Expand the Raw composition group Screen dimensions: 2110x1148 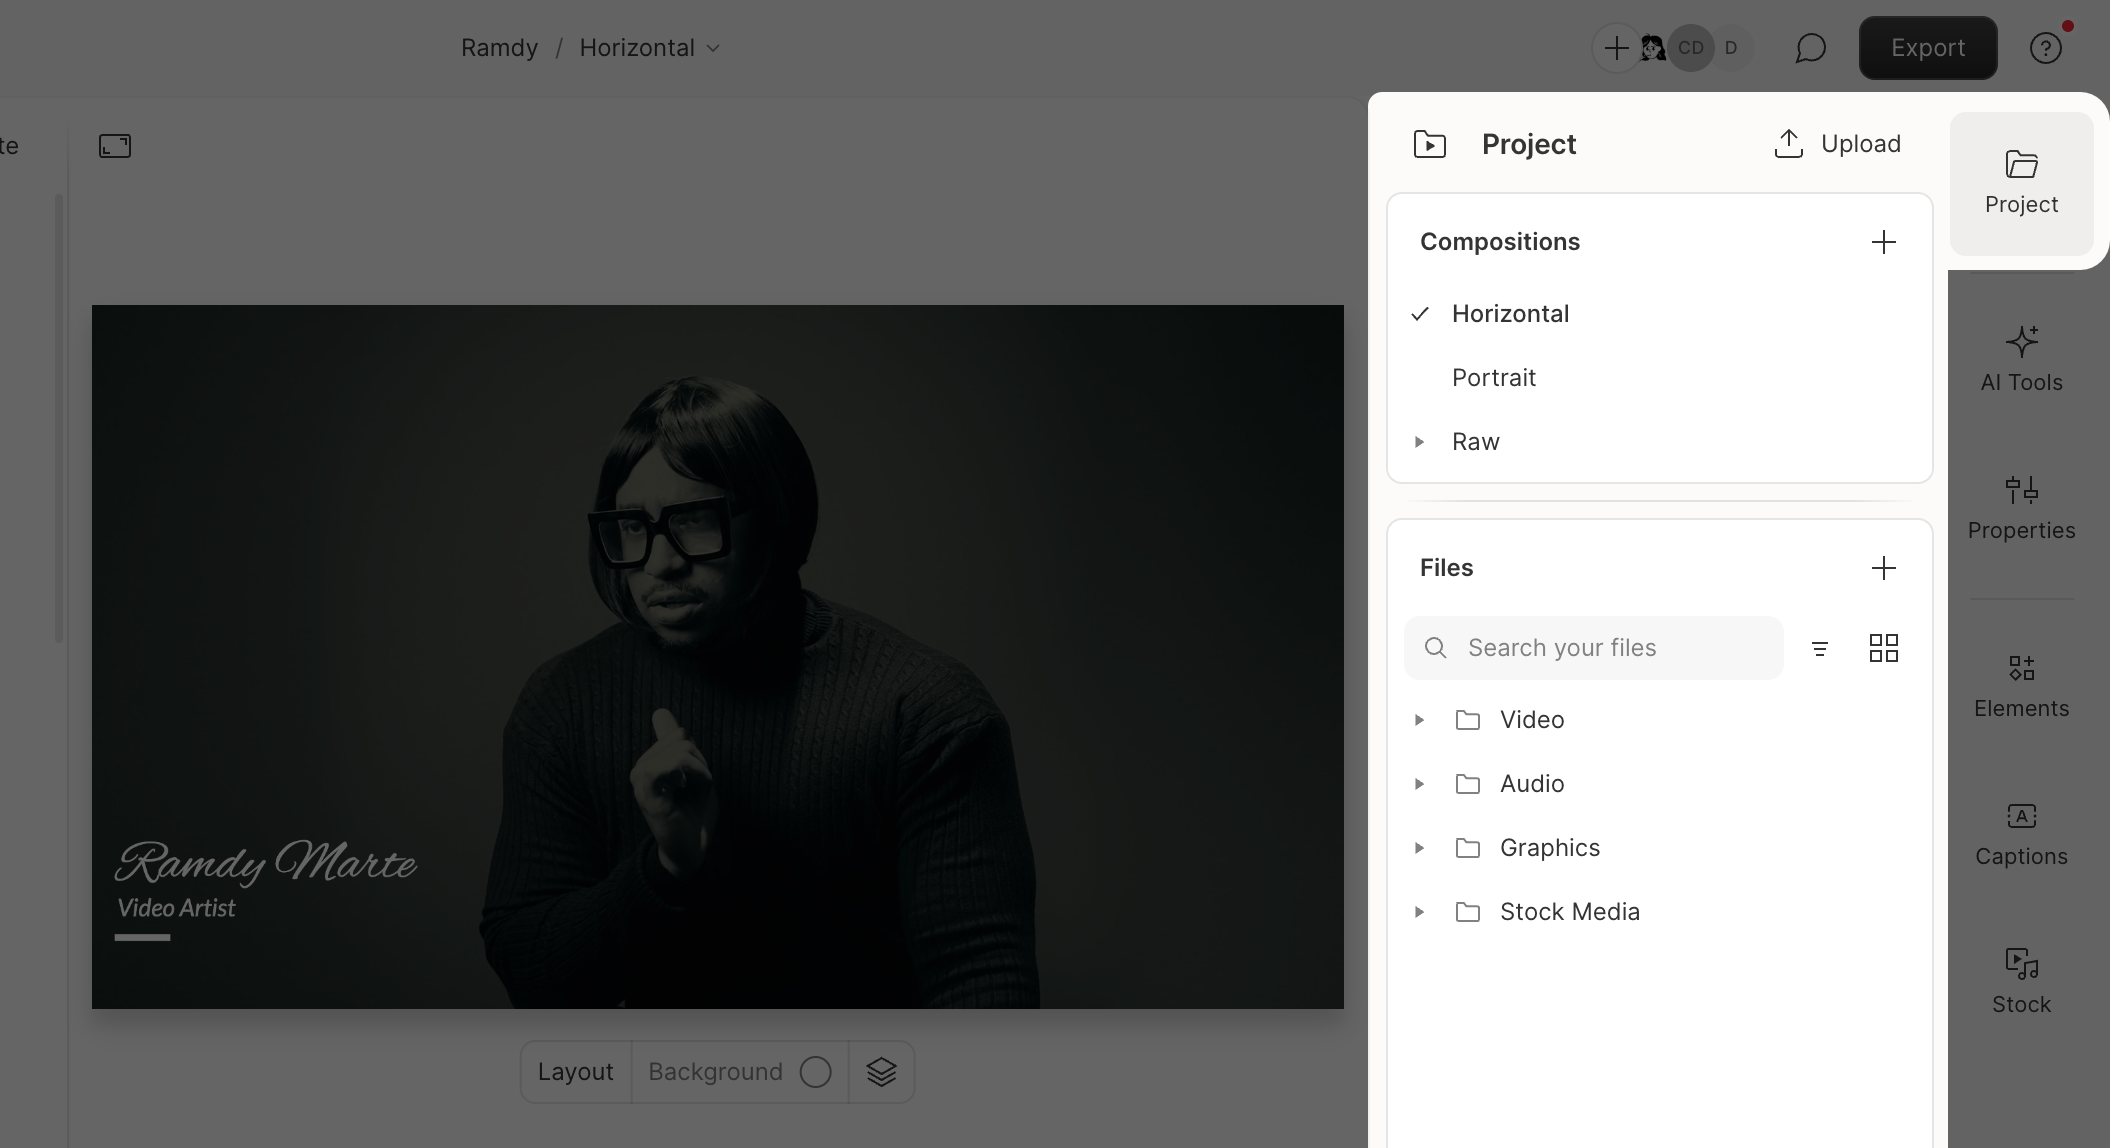coord(1419,442)
